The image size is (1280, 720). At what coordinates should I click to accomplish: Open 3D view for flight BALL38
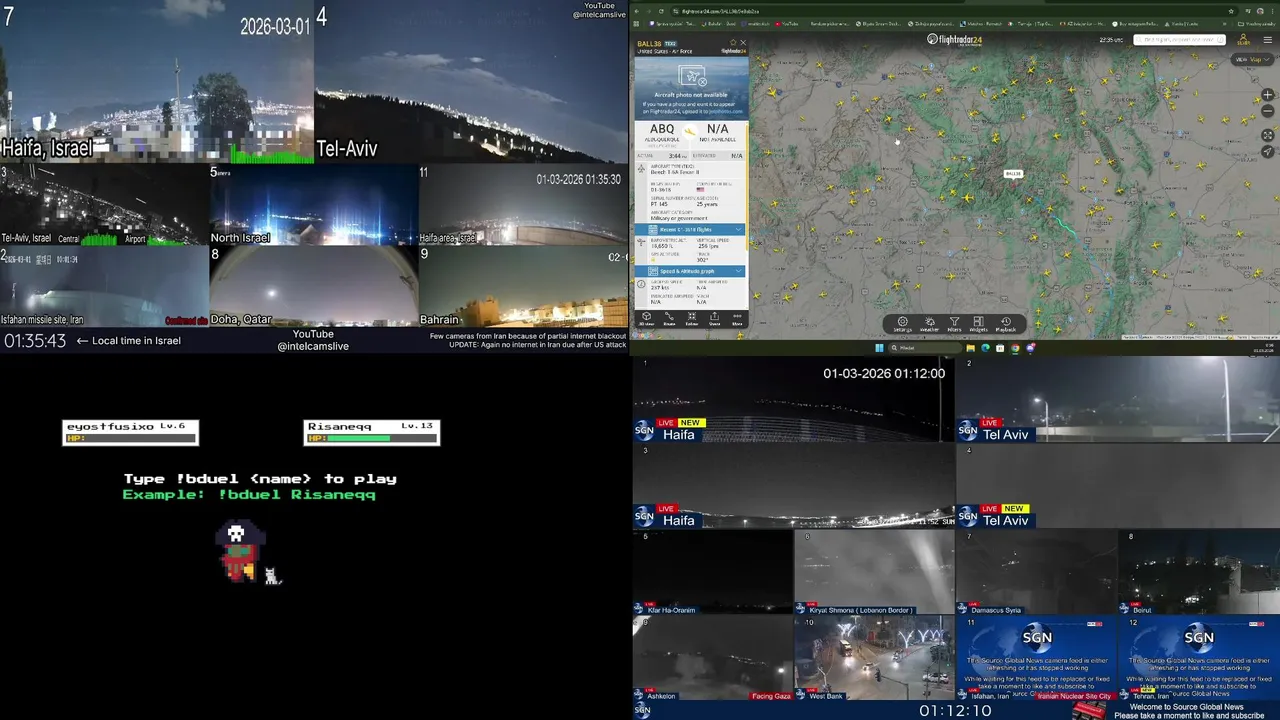(646, 319)
